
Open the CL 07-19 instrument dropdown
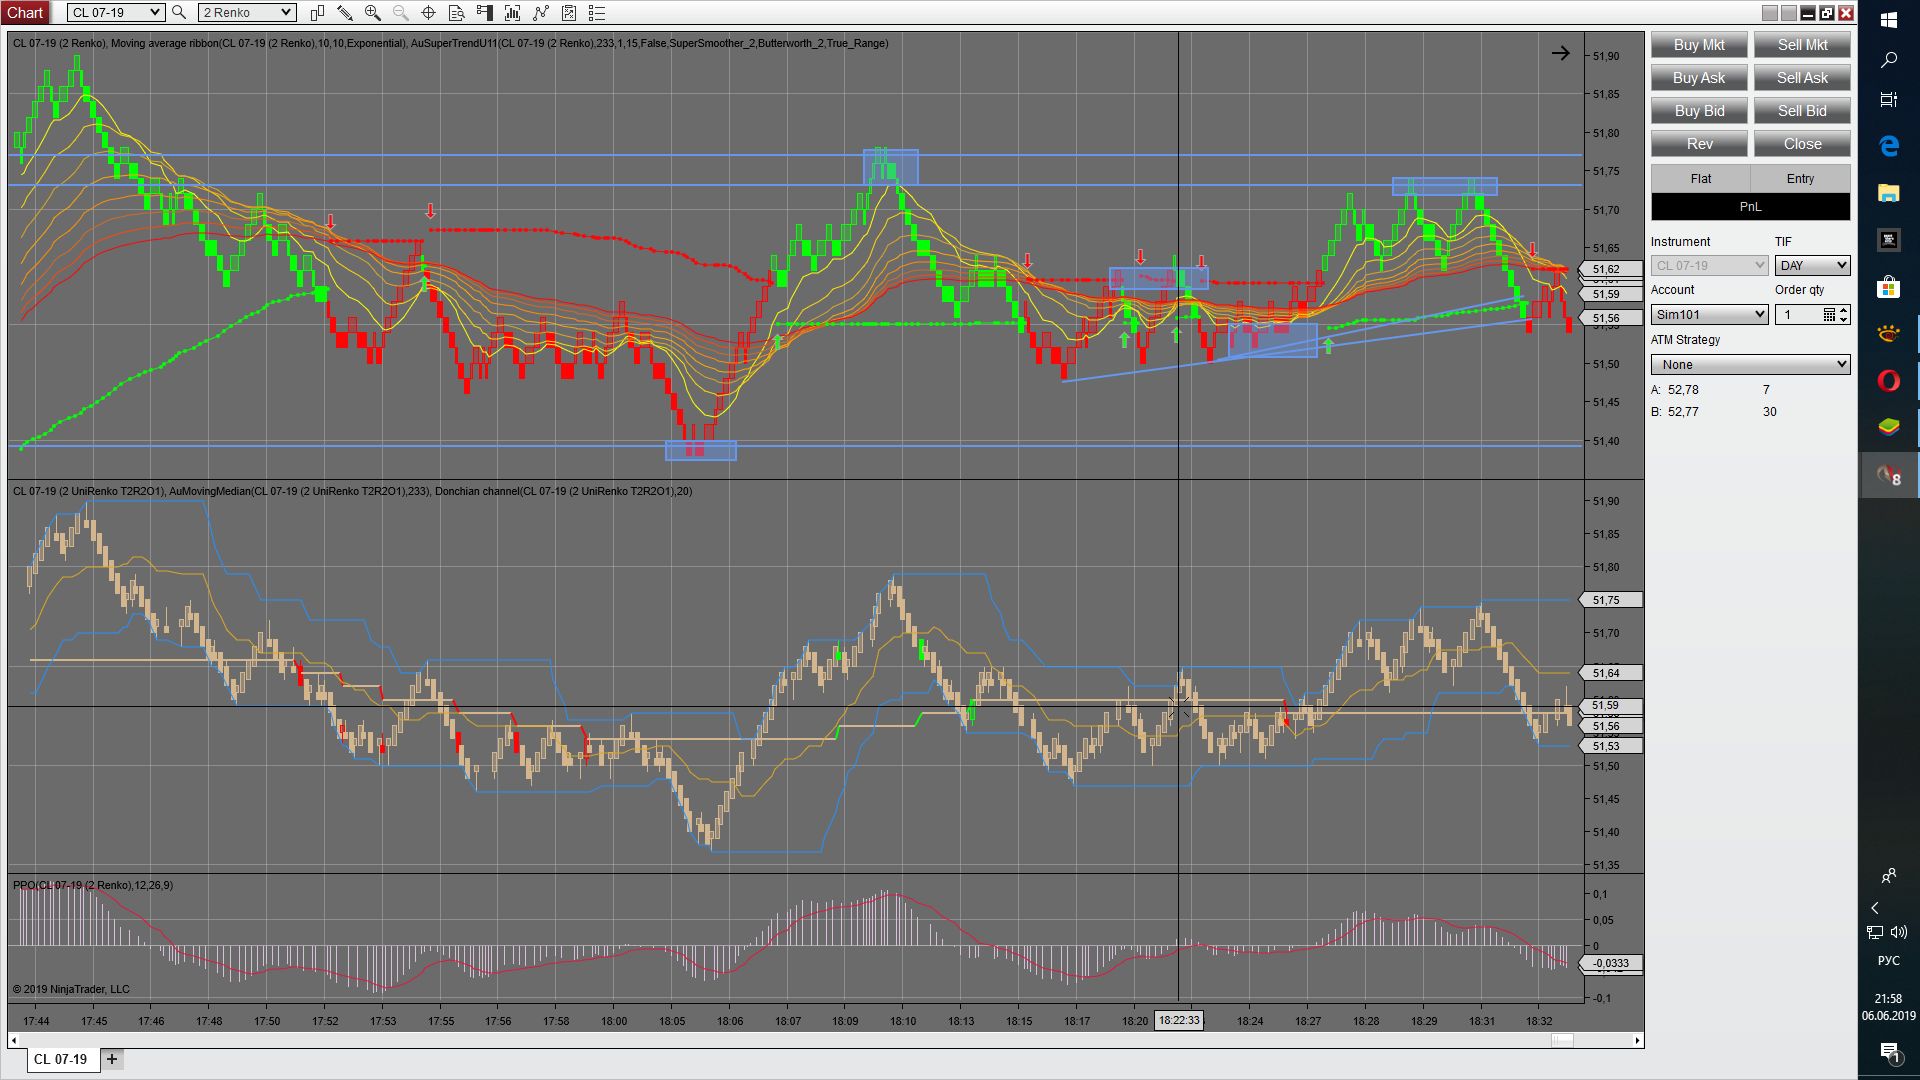(116, 13)
